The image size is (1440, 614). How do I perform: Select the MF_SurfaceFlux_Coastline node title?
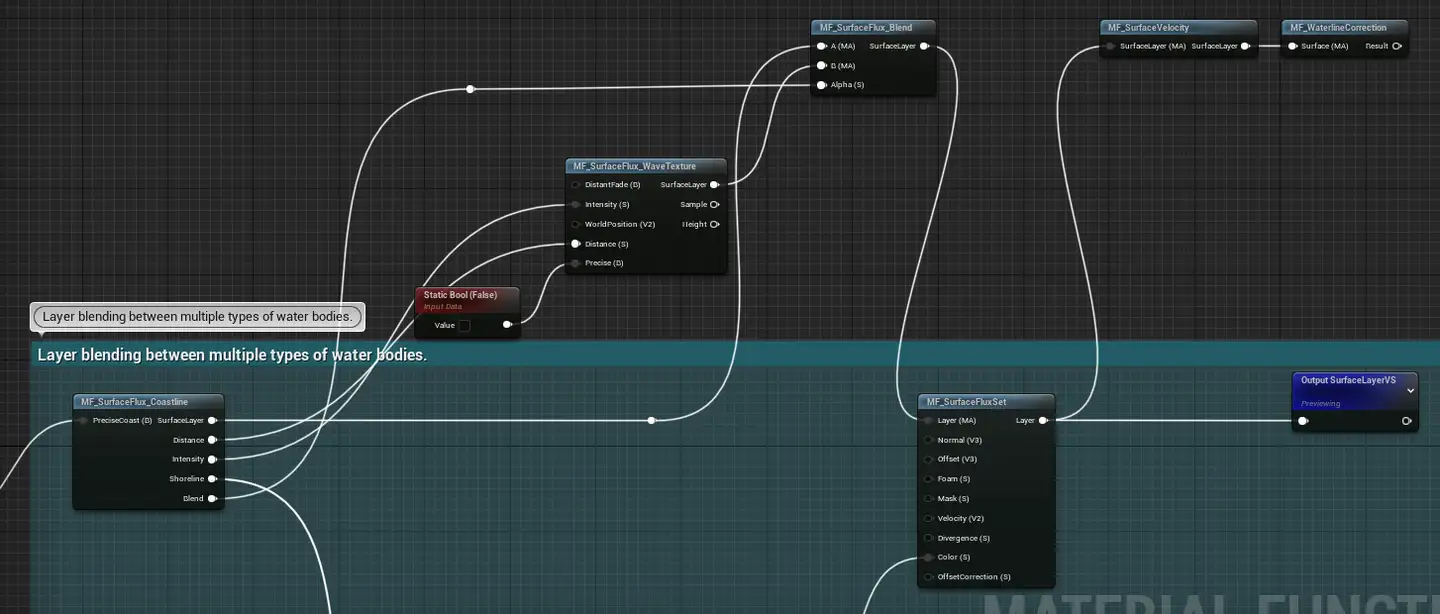(x=134, y=402)
